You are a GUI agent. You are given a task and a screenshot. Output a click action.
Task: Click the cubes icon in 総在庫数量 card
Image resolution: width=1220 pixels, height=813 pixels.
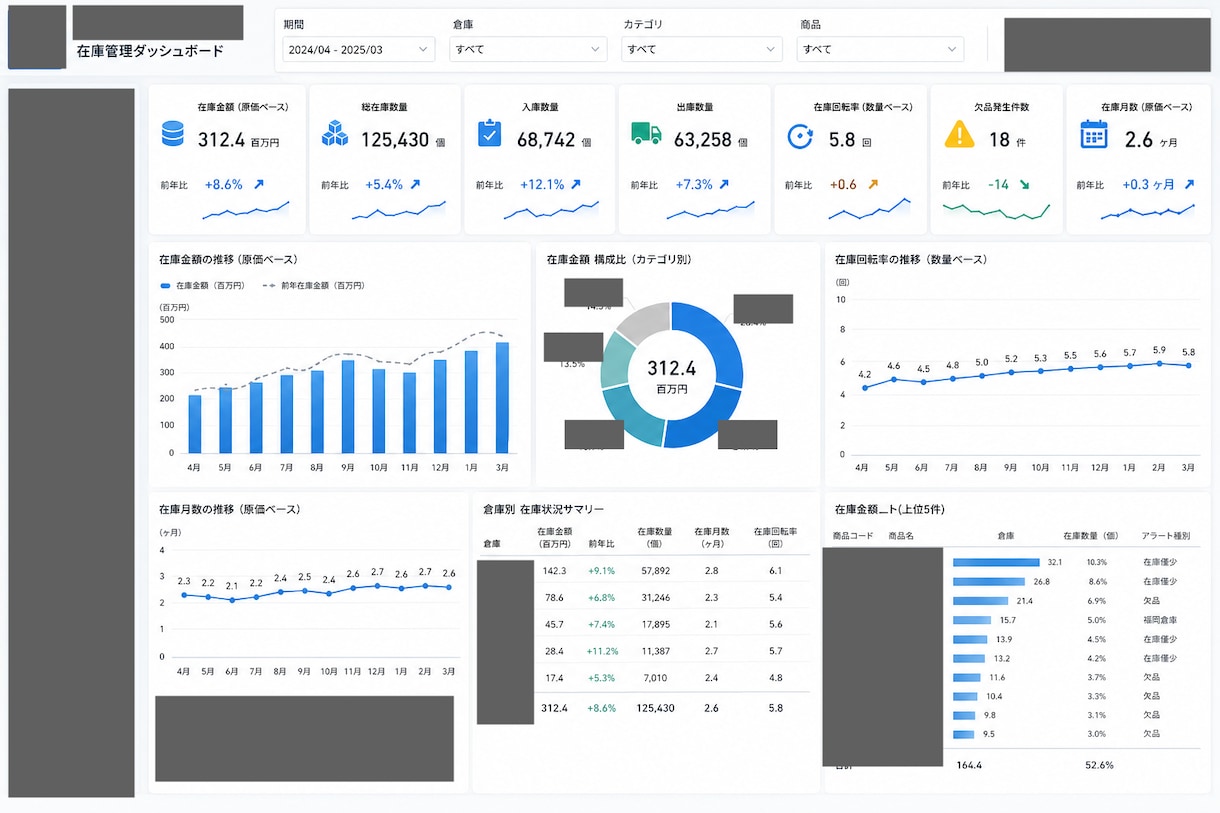tap(334, 135)
